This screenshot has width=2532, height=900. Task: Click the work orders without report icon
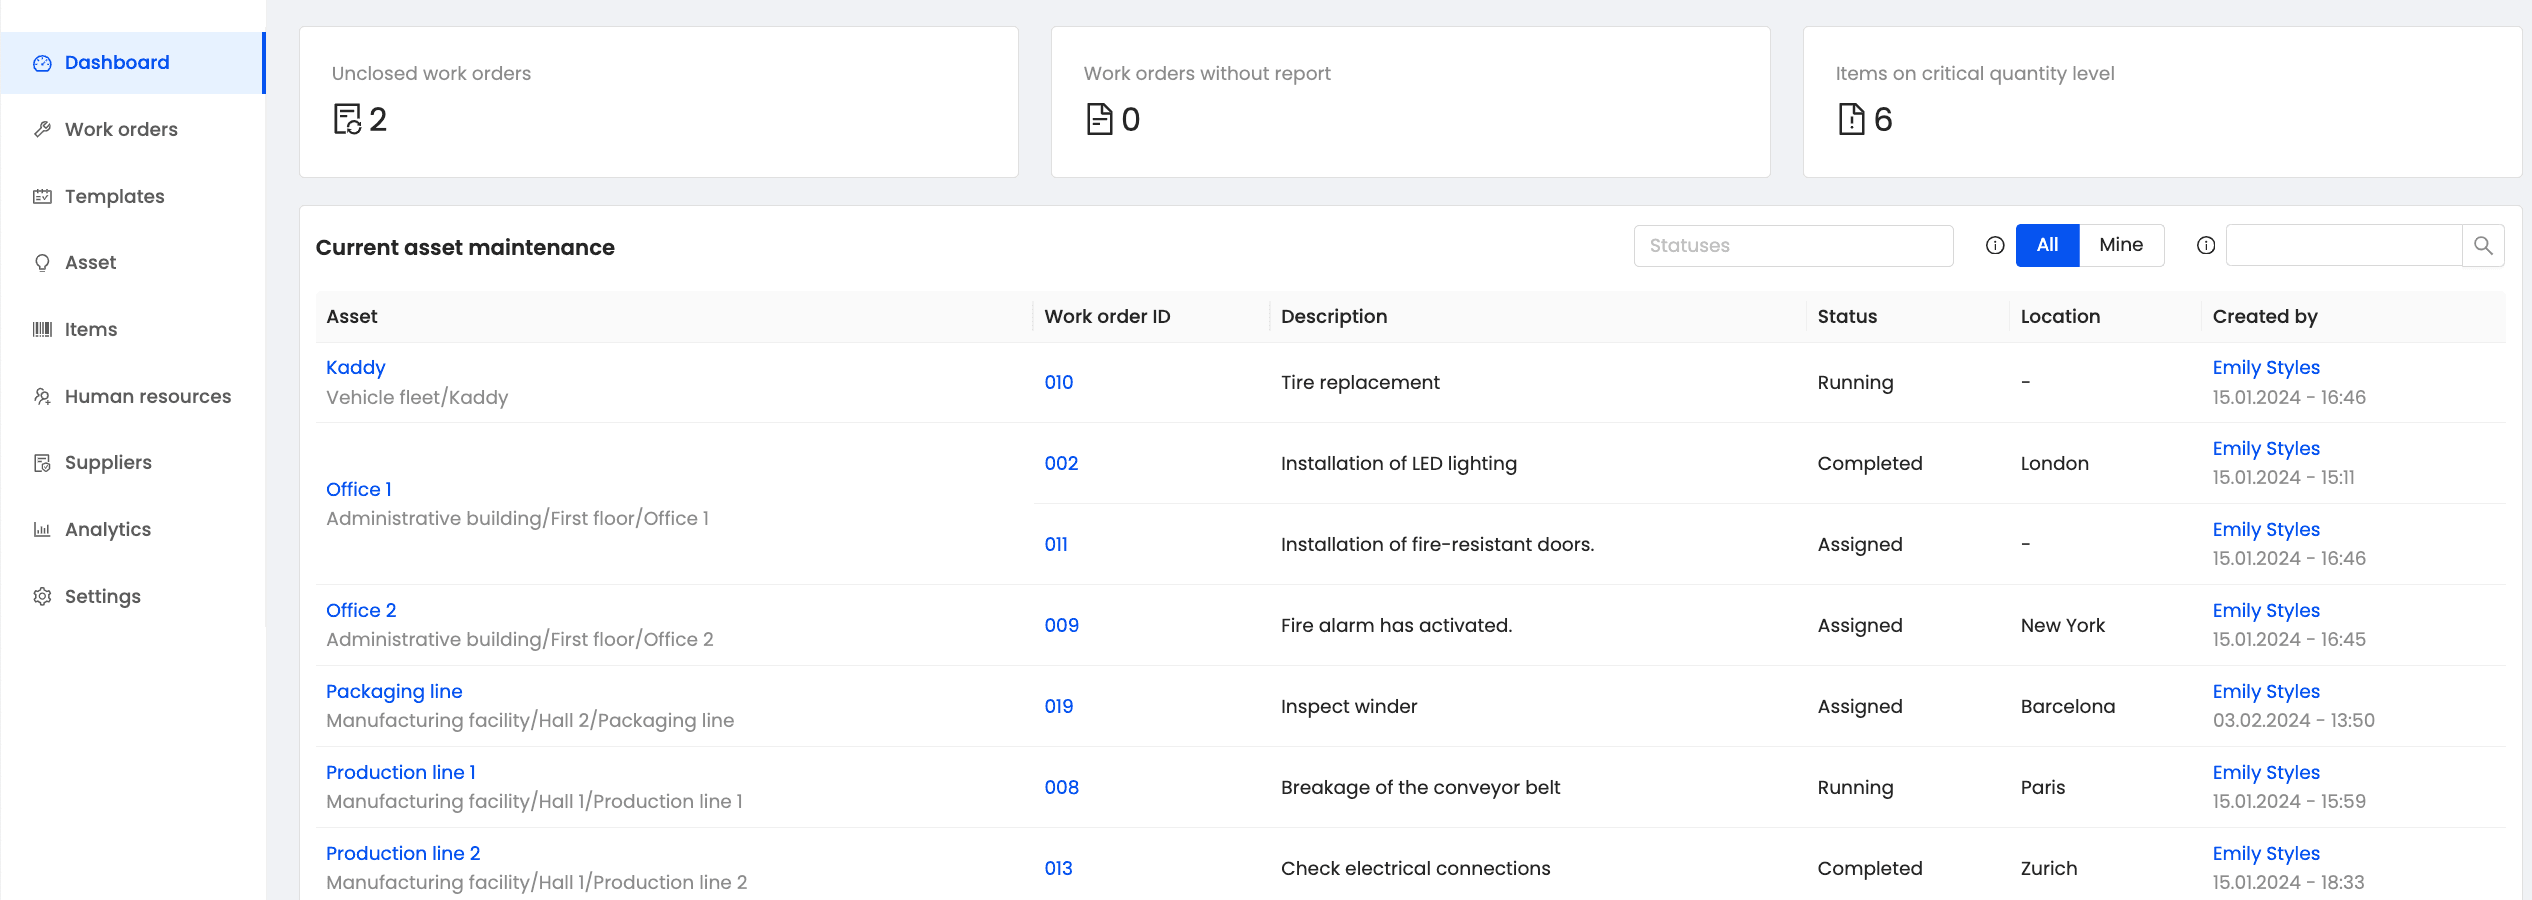tap(1099, 119)
